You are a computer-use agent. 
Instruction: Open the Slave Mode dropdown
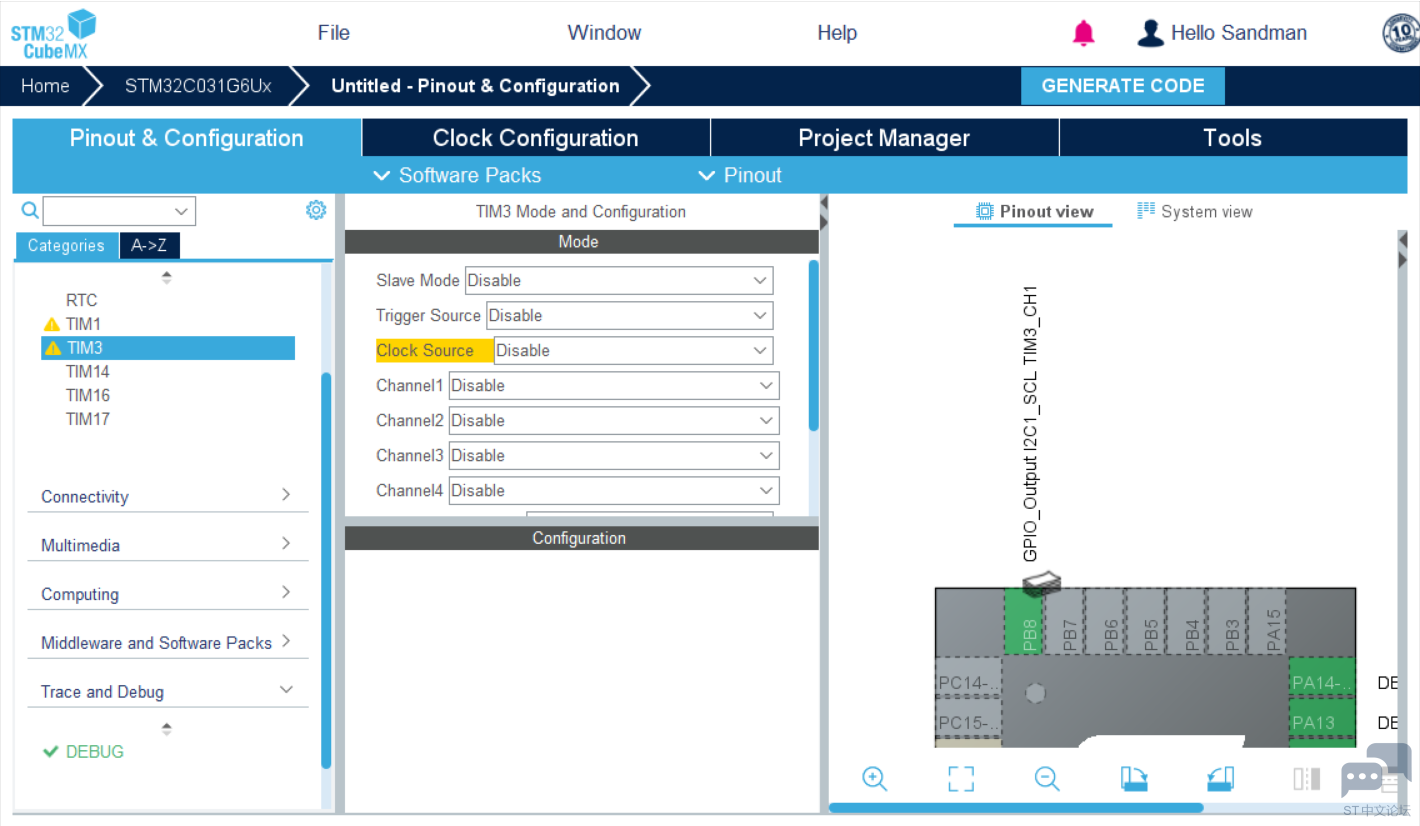[619, 281]
